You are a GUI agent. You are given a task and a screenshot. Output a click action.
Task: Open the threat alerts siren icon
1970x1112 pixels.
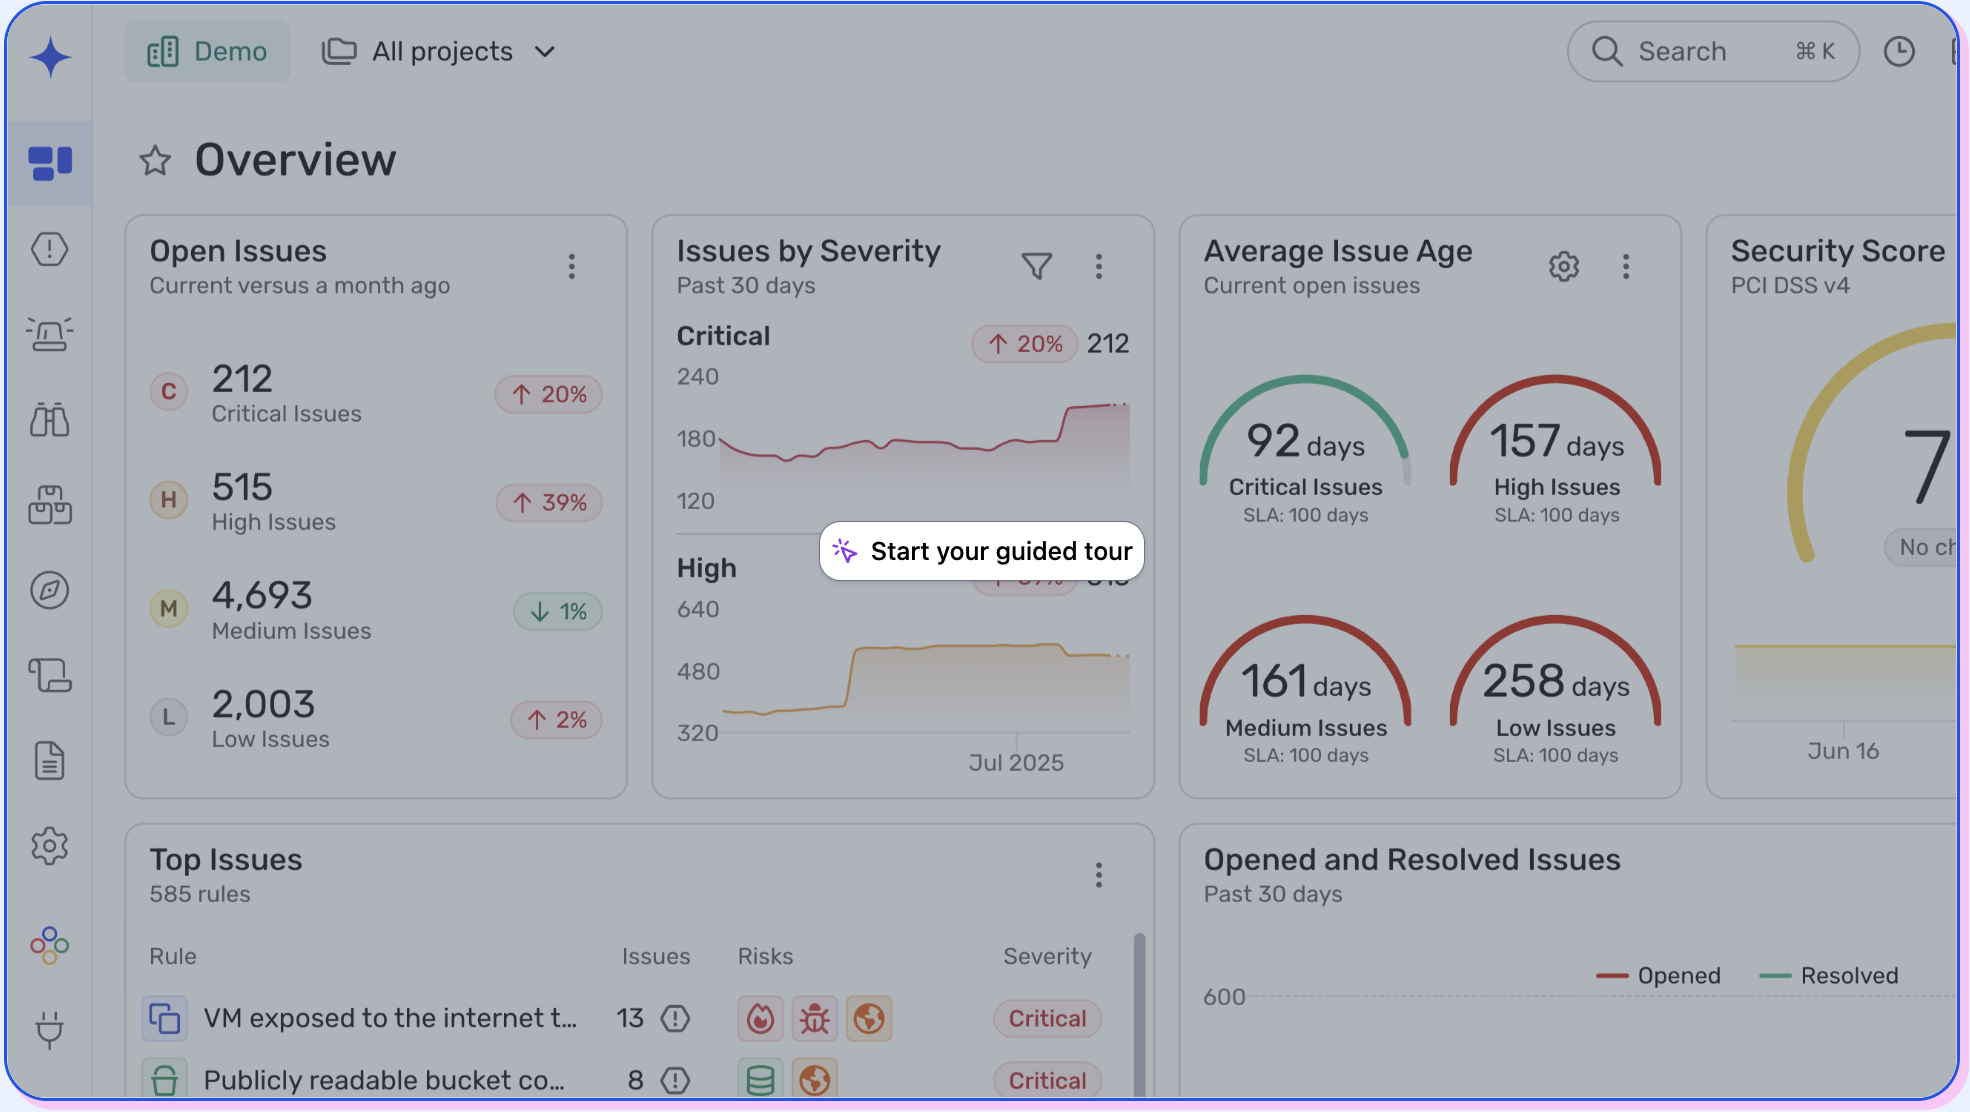click(x=49, y=334)
